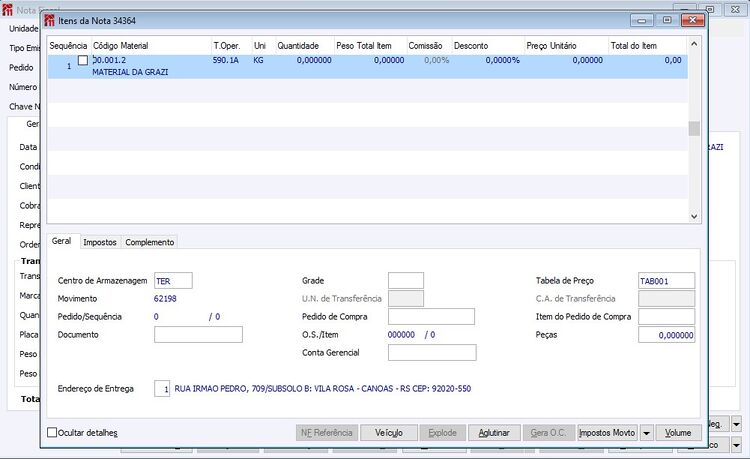
Task: Click the Aglutinar button
Action: pos(494,433)
